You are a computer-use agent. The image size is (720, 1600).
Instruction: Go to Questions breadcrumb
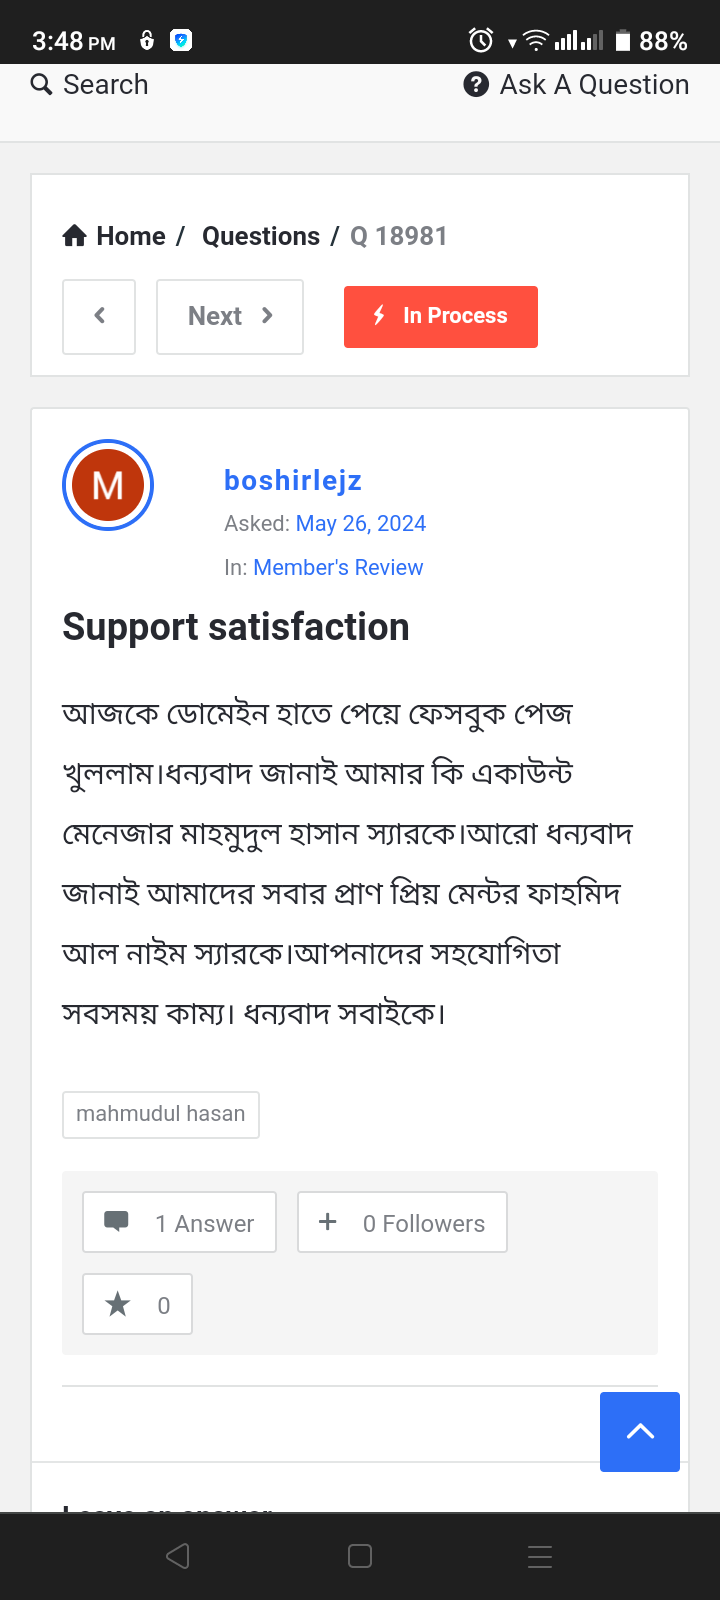pos(261,236)
